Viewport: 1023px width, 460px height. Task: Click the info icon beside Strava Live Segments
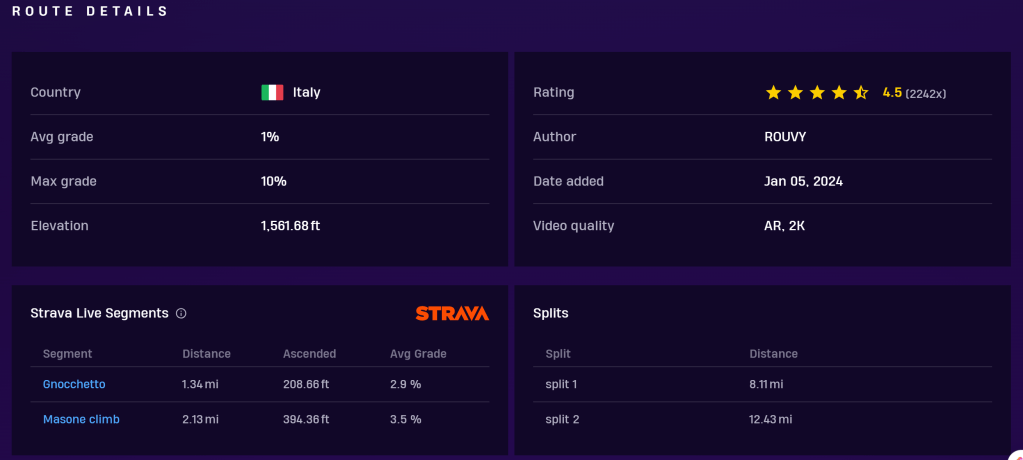tap(181, 313)
